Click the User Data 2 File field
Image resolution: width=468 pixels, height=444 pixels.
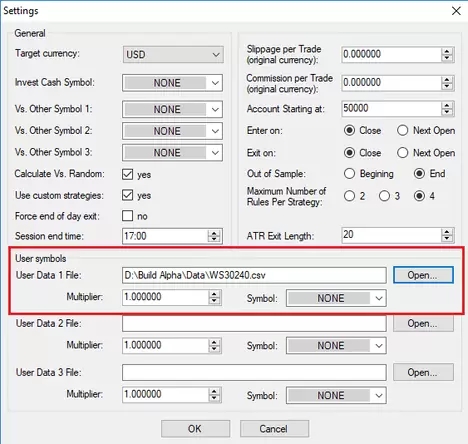[x=254, y=323]
